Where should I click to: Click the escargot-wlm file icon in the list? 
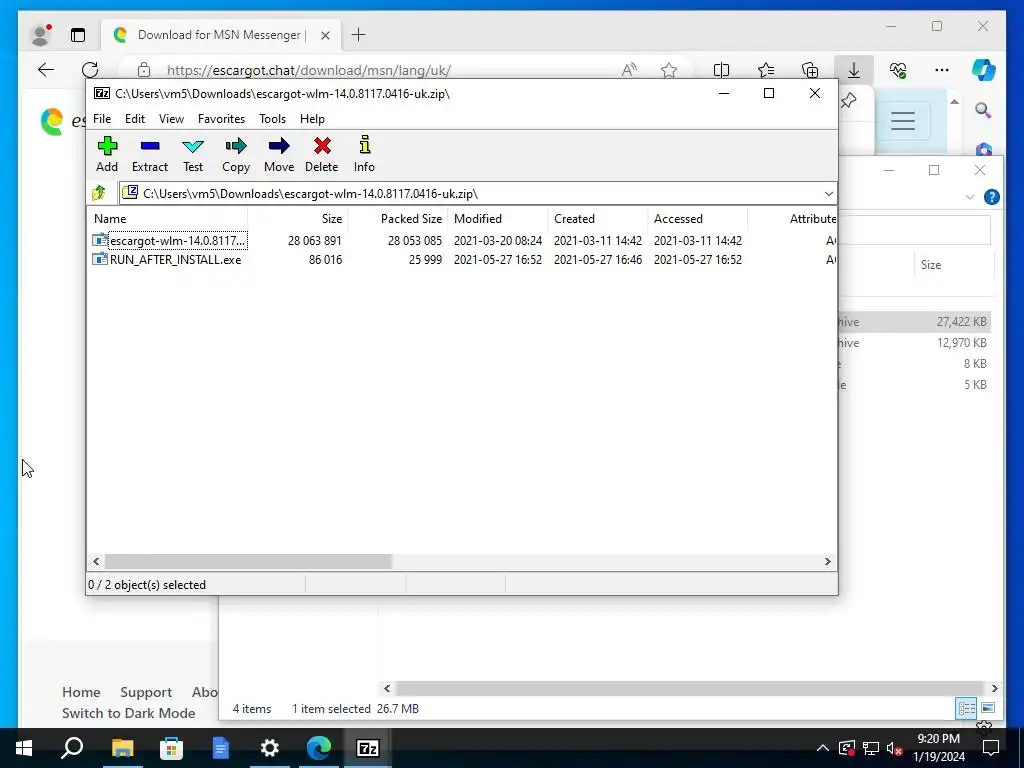[99, 240]
